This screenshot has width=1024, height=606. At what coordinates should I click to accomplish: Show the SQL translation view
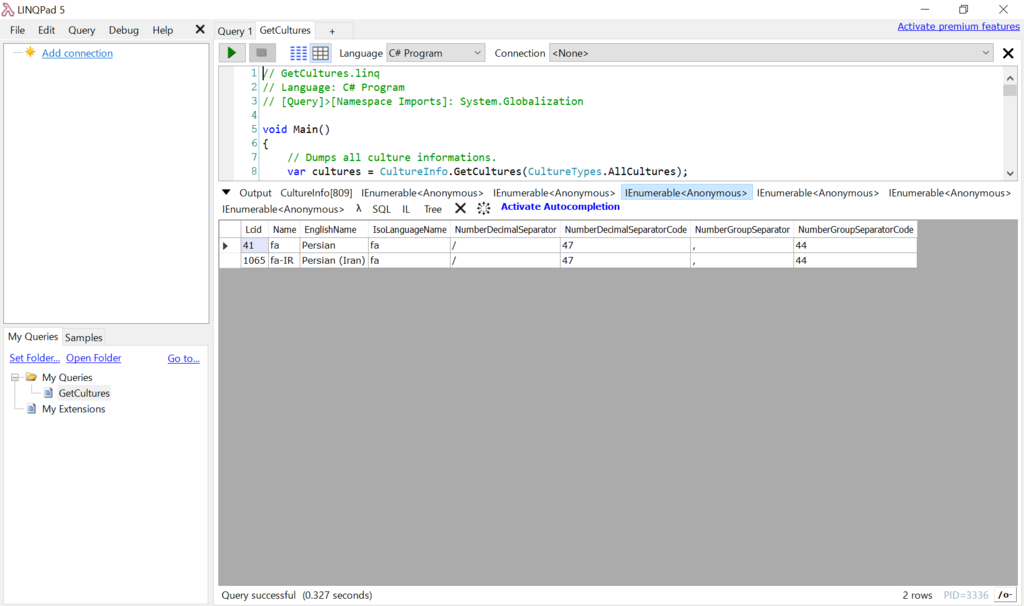(x=381, y=209)
